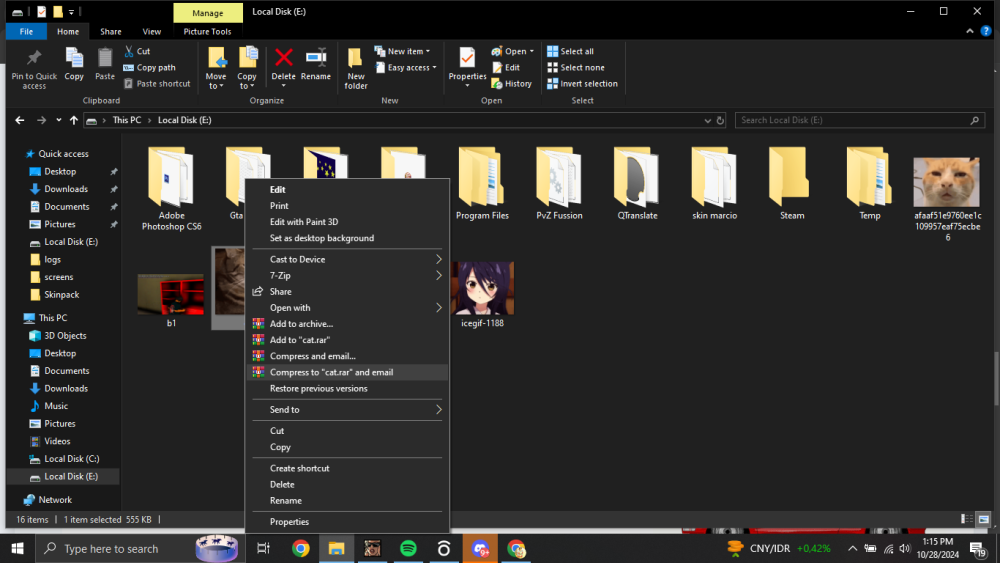Create a New folder from ribbon
The image size is (1000, 563).
click(x=355, y=68)
